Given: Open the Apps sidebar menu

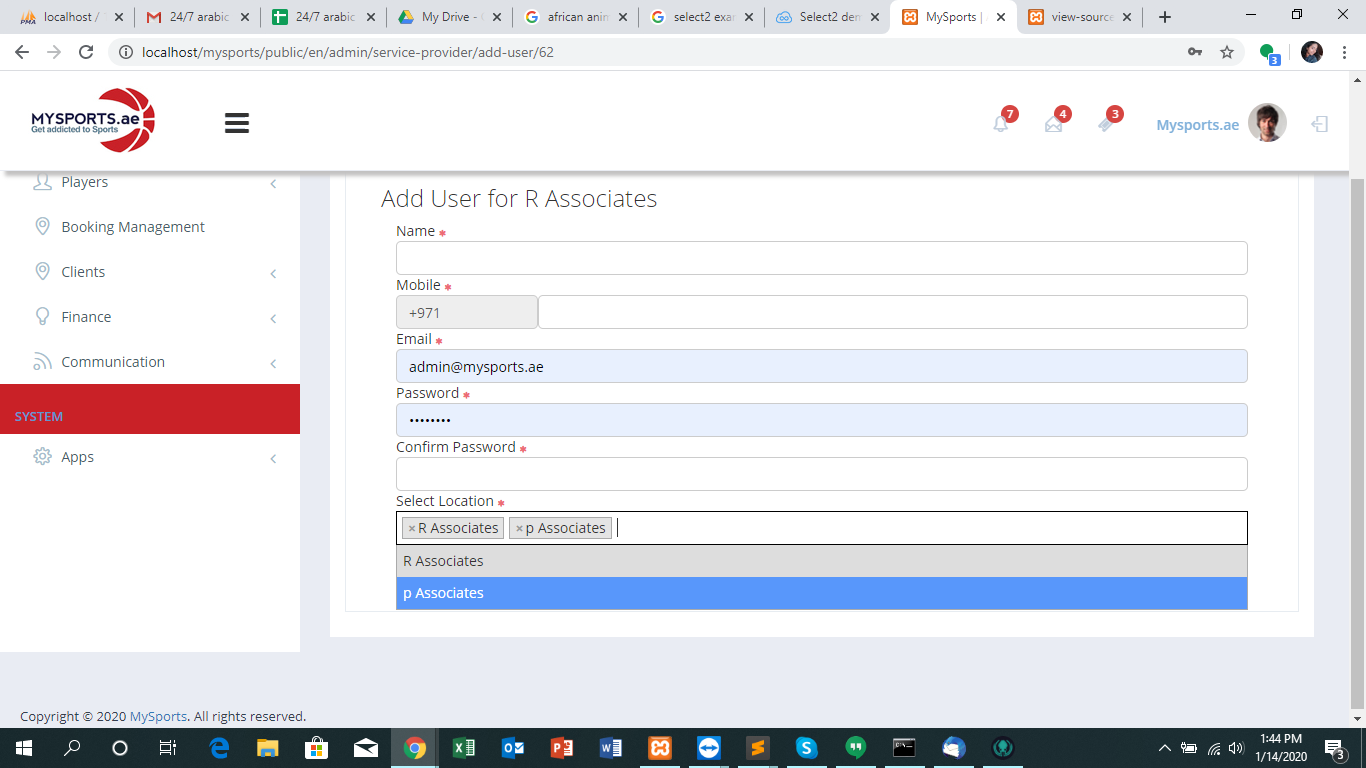Looking at the screenshot, I should pyautogui.click(x=77, y=457).
